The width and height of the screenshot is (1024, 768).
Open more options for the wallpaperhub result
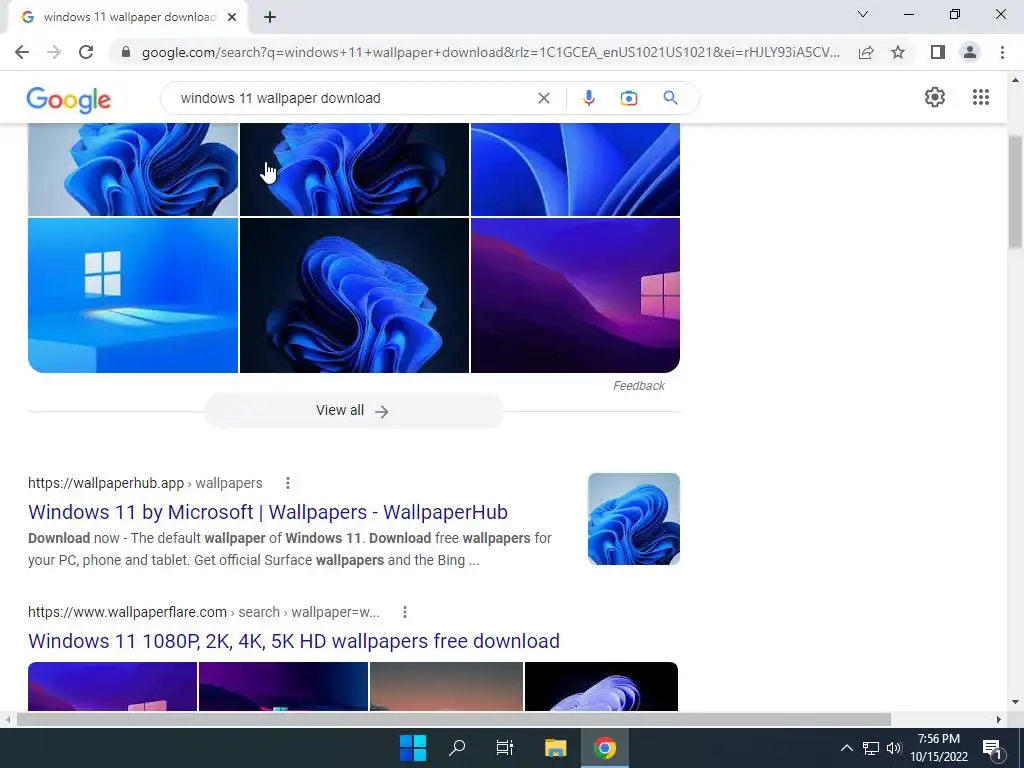tap(288, 483)
